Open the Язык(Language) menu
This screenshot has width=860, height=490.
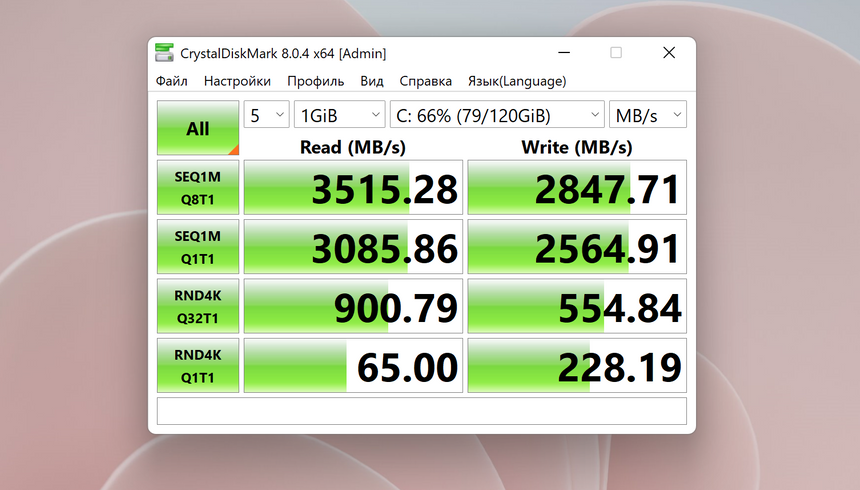pyautogui.click(x=517, y=81)
